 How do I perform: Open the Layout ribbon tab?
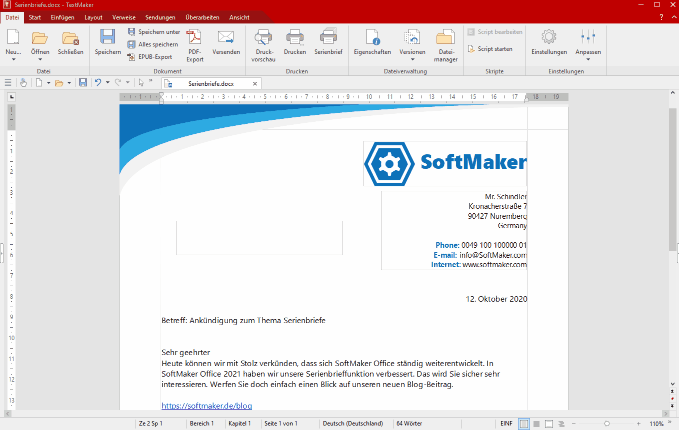point(93,17)
